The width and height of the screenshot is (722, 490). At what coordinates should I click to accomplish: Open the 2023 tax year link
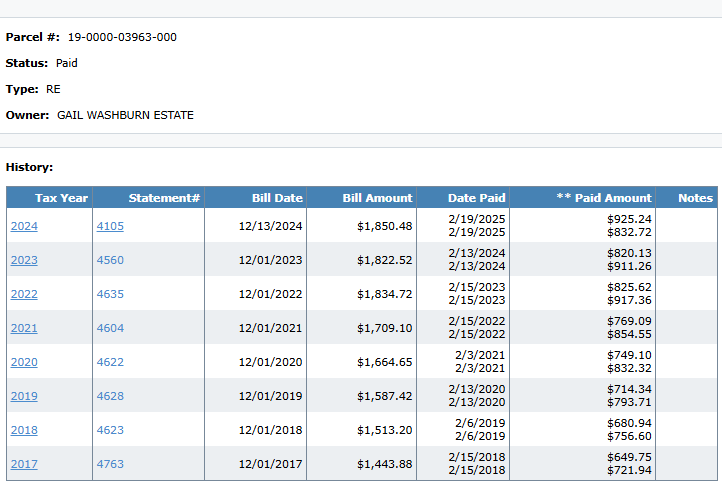(x=24, y=260)
